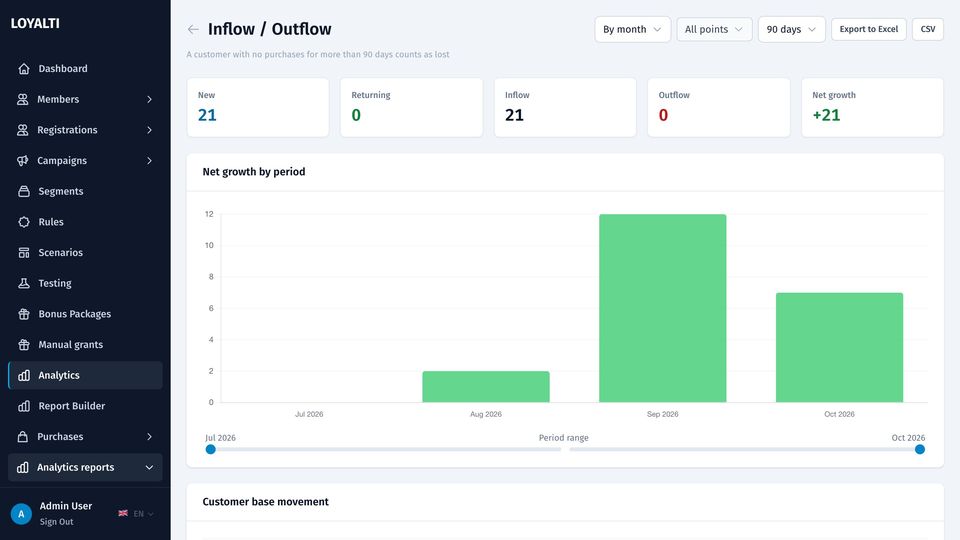The width and height of the screenshot is (960, 540).
Task: Click the Aug 2026 green bar
Action: click(x=486, y=386)
